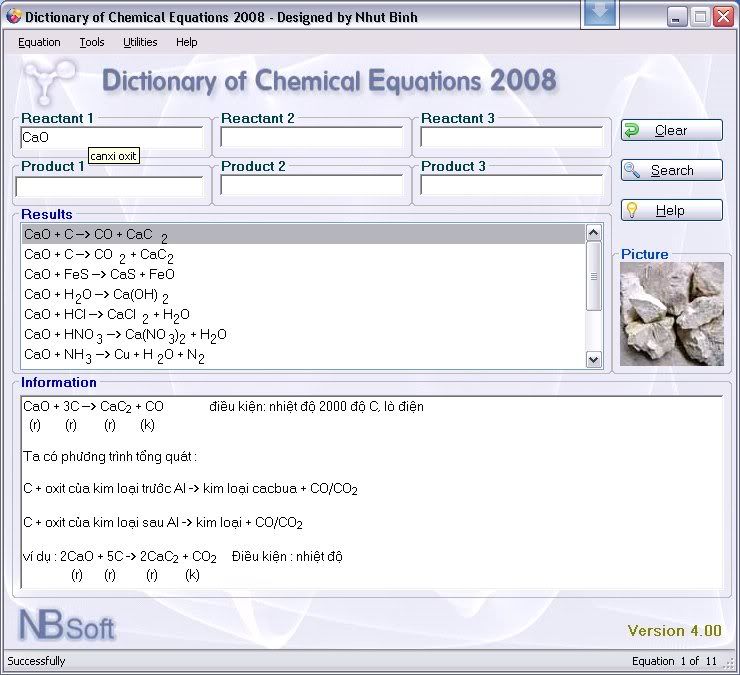This screenshot has width=740, height=675.
Task: Click the Product 3 input field
Action: [512, 185]
